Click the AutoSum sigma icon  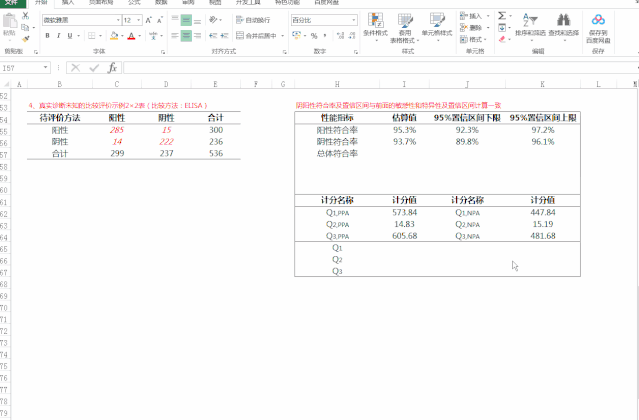click(501, 16)
